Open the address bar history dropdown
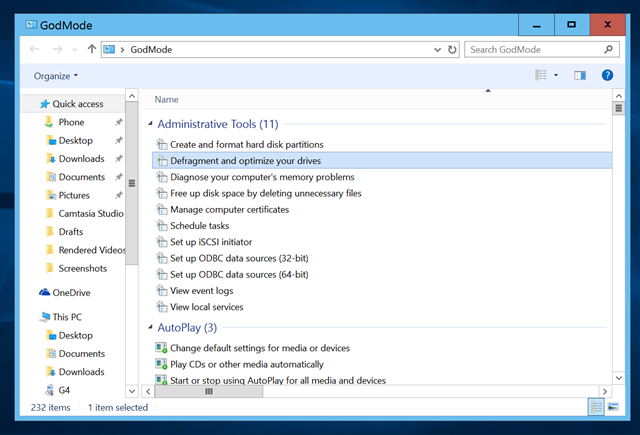The width and height of the screenshot is (640, 435). pos(437,50)
